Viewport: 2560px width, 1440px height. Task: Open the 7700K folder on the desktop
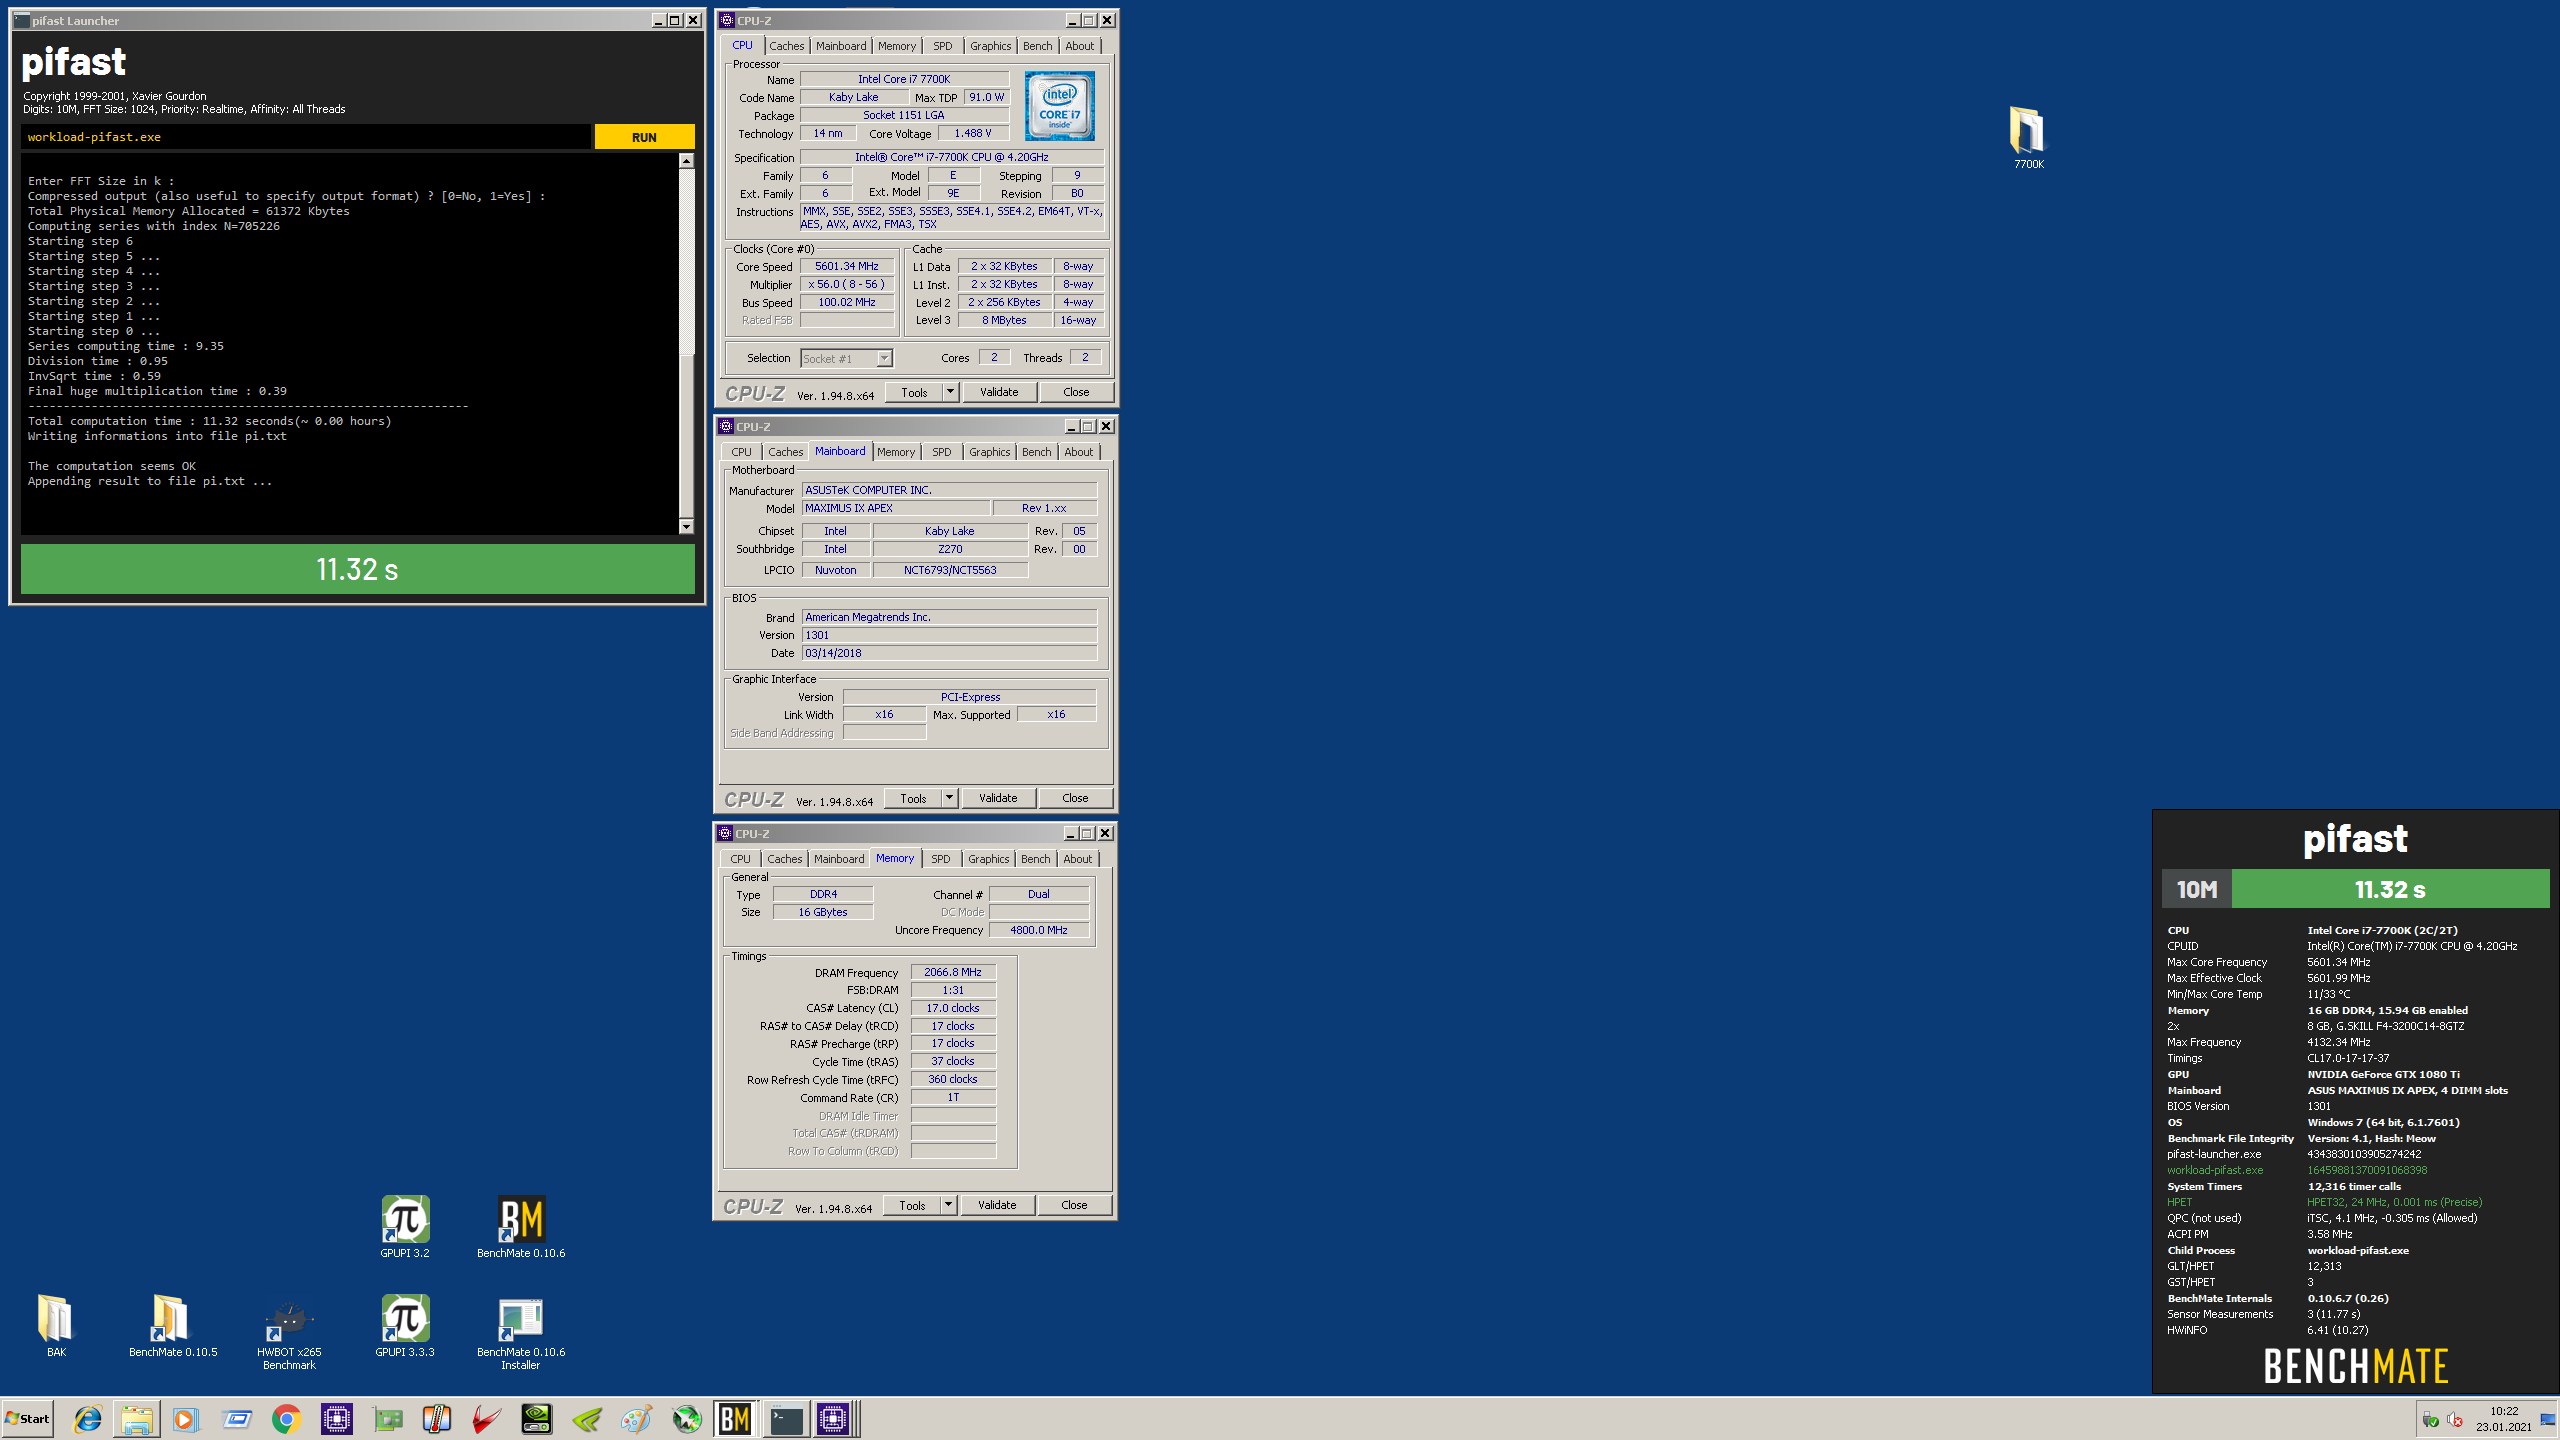pos(2028,138)
